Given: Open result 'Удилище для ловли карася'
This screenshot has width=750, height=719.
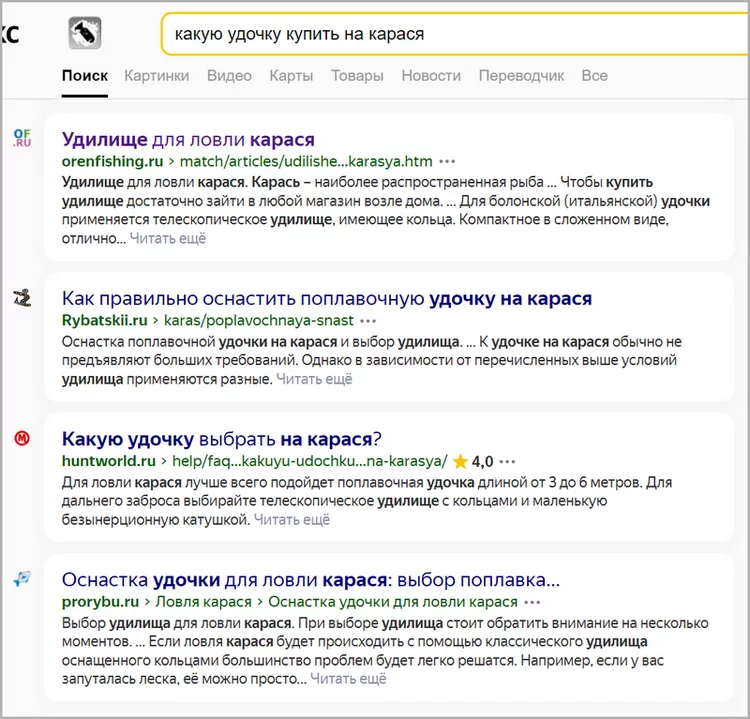Looking at the screenshot, I should [x=188, y=139].
